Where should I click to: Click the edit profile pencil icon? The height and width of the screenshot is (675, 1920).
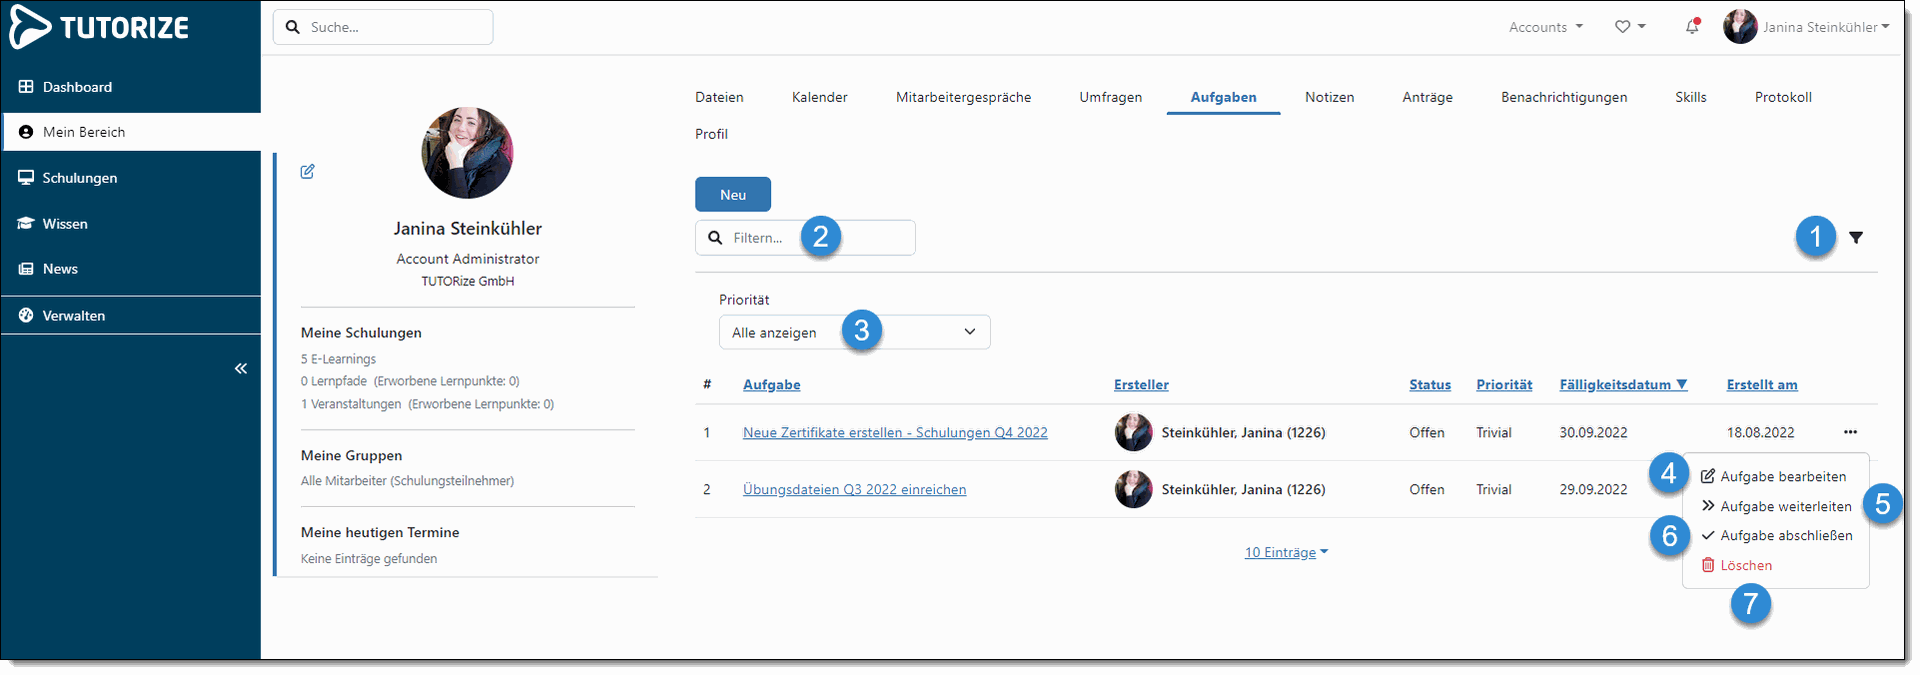308,171
